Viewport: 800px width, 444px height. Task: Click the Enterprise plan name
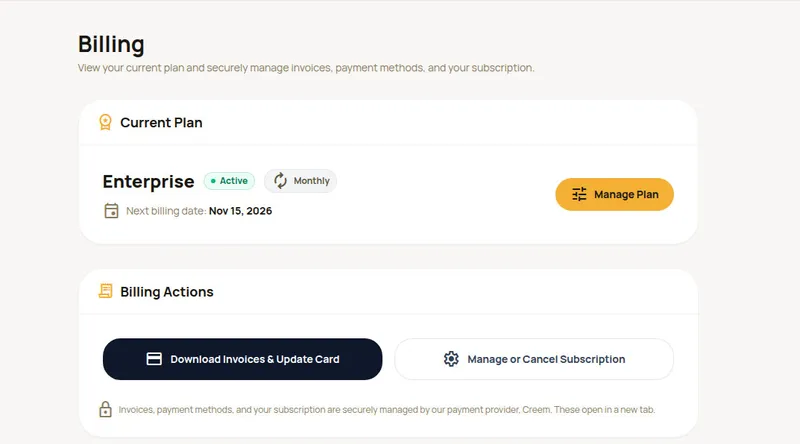click(x=148, y=182)
